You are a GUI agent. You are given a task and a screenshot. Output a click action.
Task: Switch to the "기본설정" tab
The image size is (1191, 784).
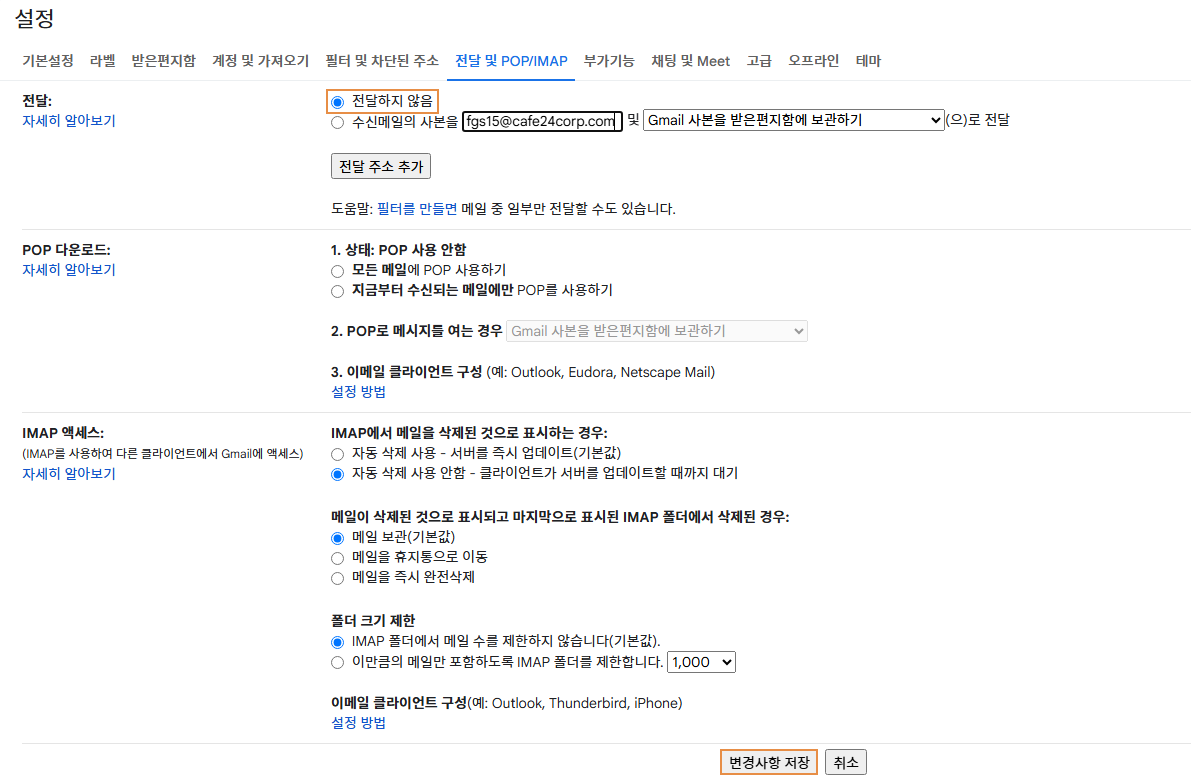tap(48, 61)
